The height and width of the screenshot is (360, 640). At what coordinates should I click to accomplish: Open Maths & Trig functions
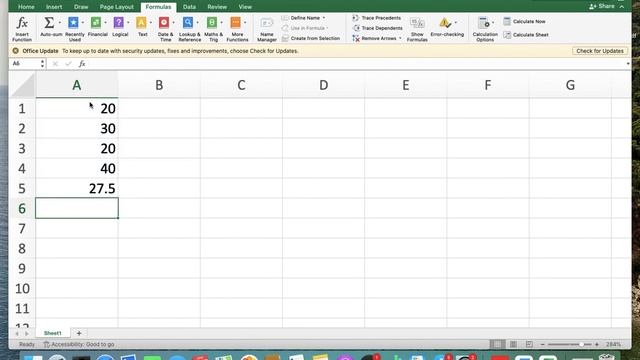click(x=213, y=29)
